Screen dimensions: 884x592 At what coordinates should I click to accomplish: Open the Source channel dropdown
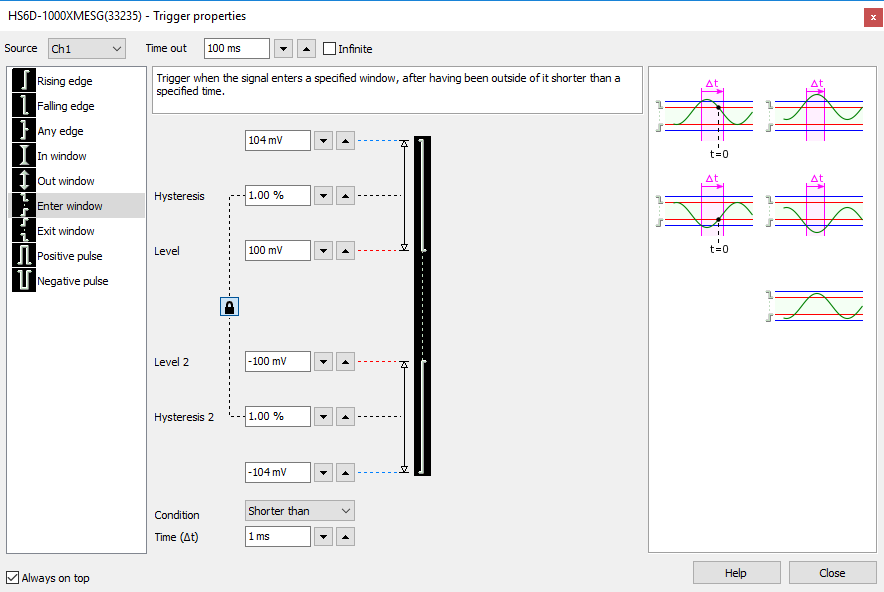coord(87,49)
